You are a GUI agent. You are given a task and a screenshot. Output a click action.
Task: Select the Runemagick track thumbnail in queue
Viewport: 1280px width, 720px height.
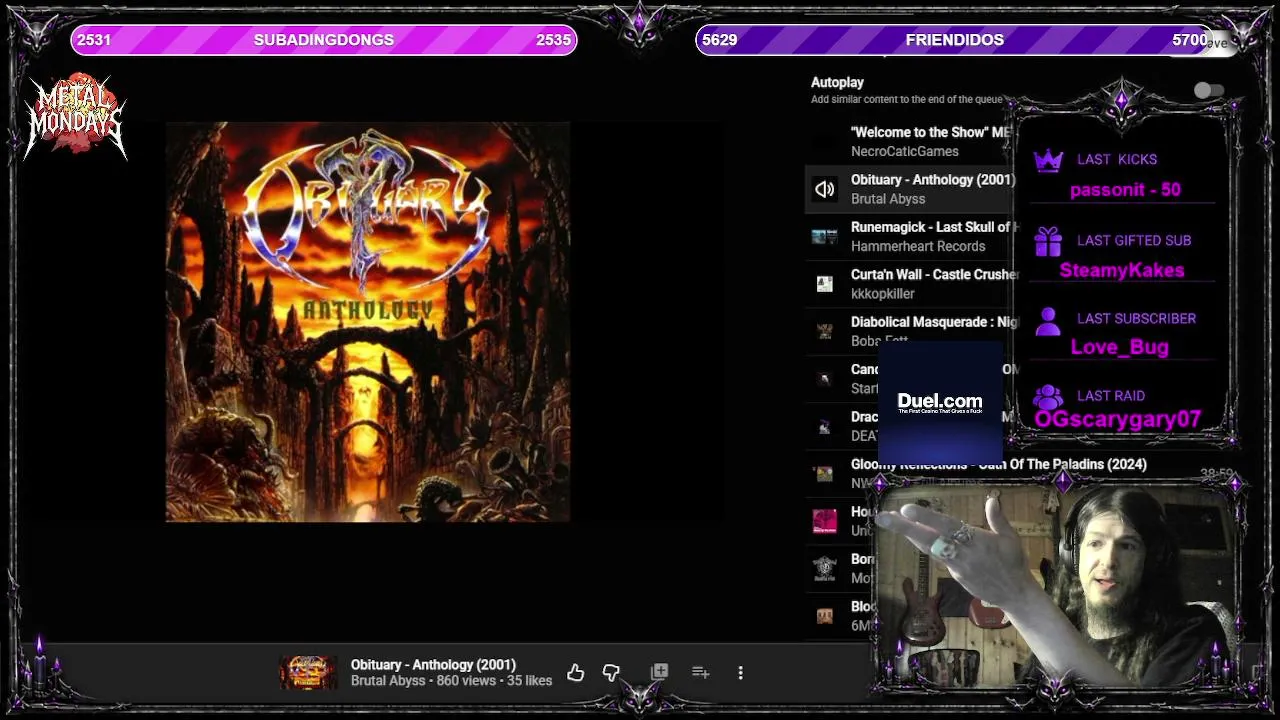(824, 237)
